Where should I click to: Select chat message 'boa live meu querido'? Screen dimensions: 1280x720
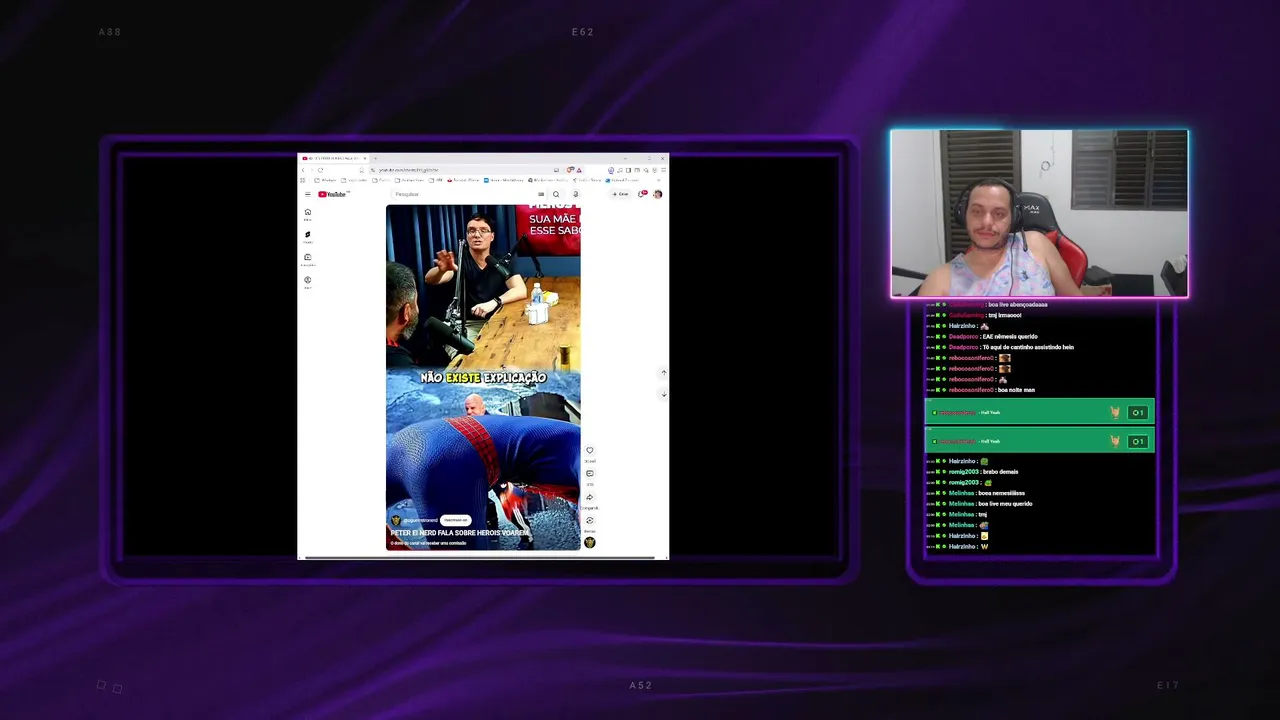tap(1005, 504)
